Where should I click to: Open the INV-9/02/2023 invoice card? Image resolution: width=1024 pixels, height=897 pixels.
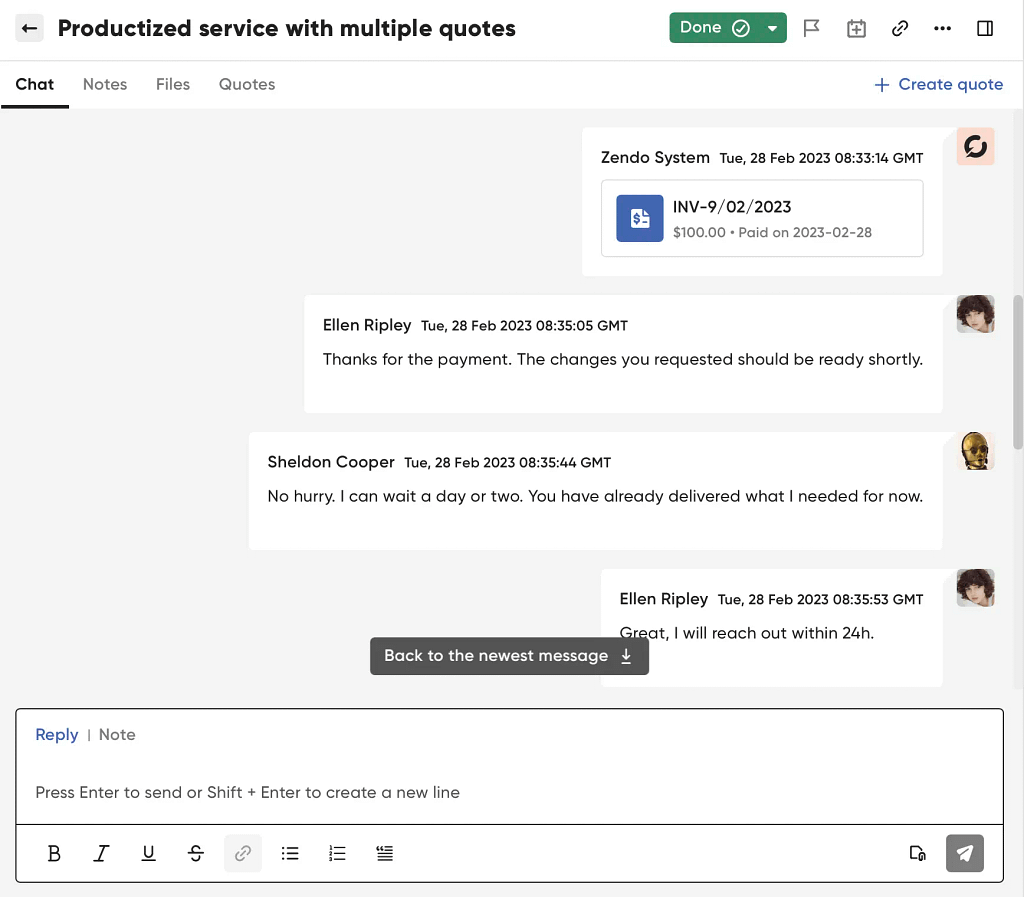762,218
